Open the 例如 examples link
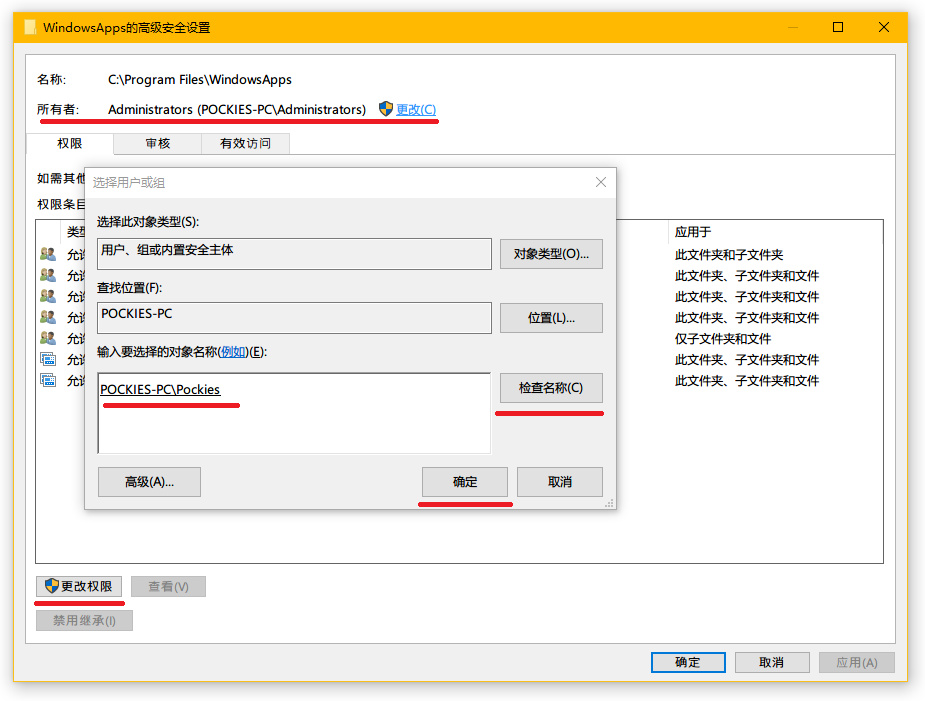925x701 pixels. click(x=233, y=352)
